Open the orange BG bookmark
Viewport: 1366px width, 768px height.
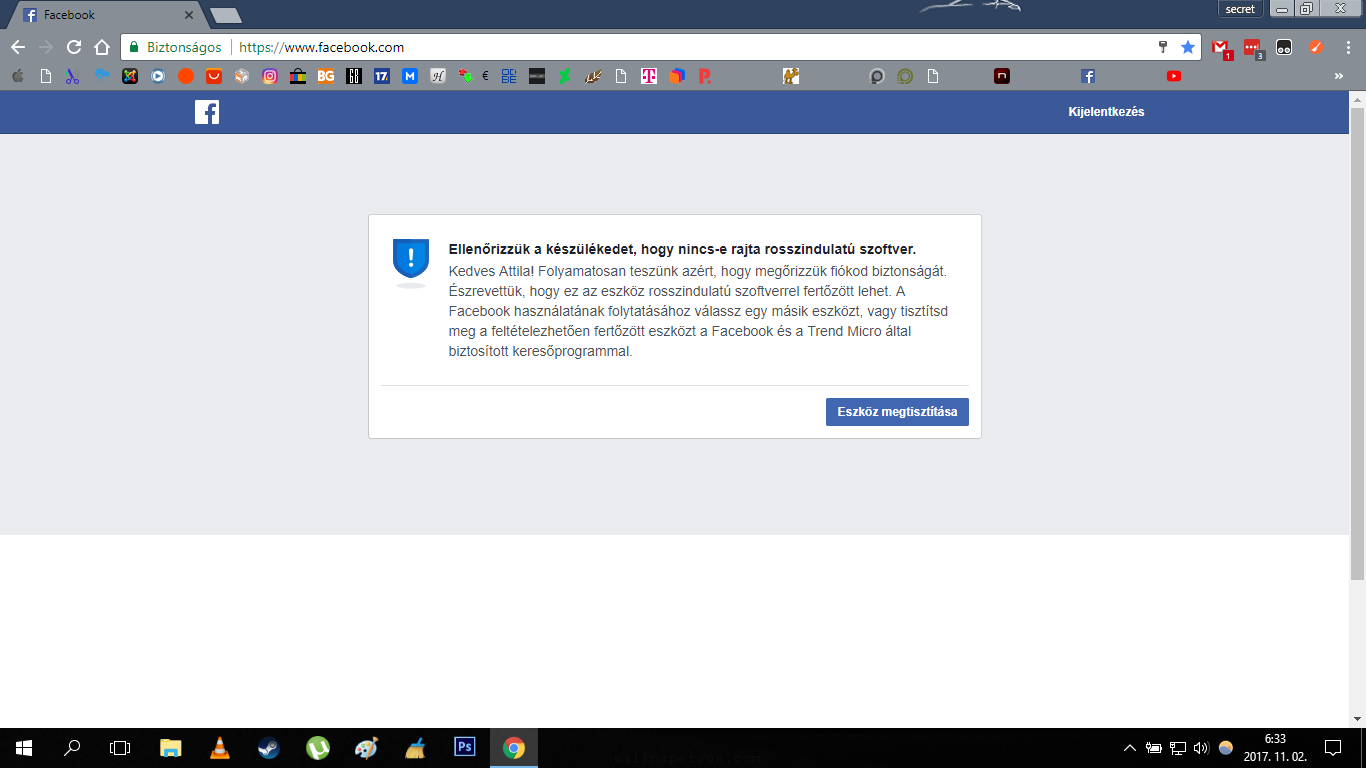(325, 76)
